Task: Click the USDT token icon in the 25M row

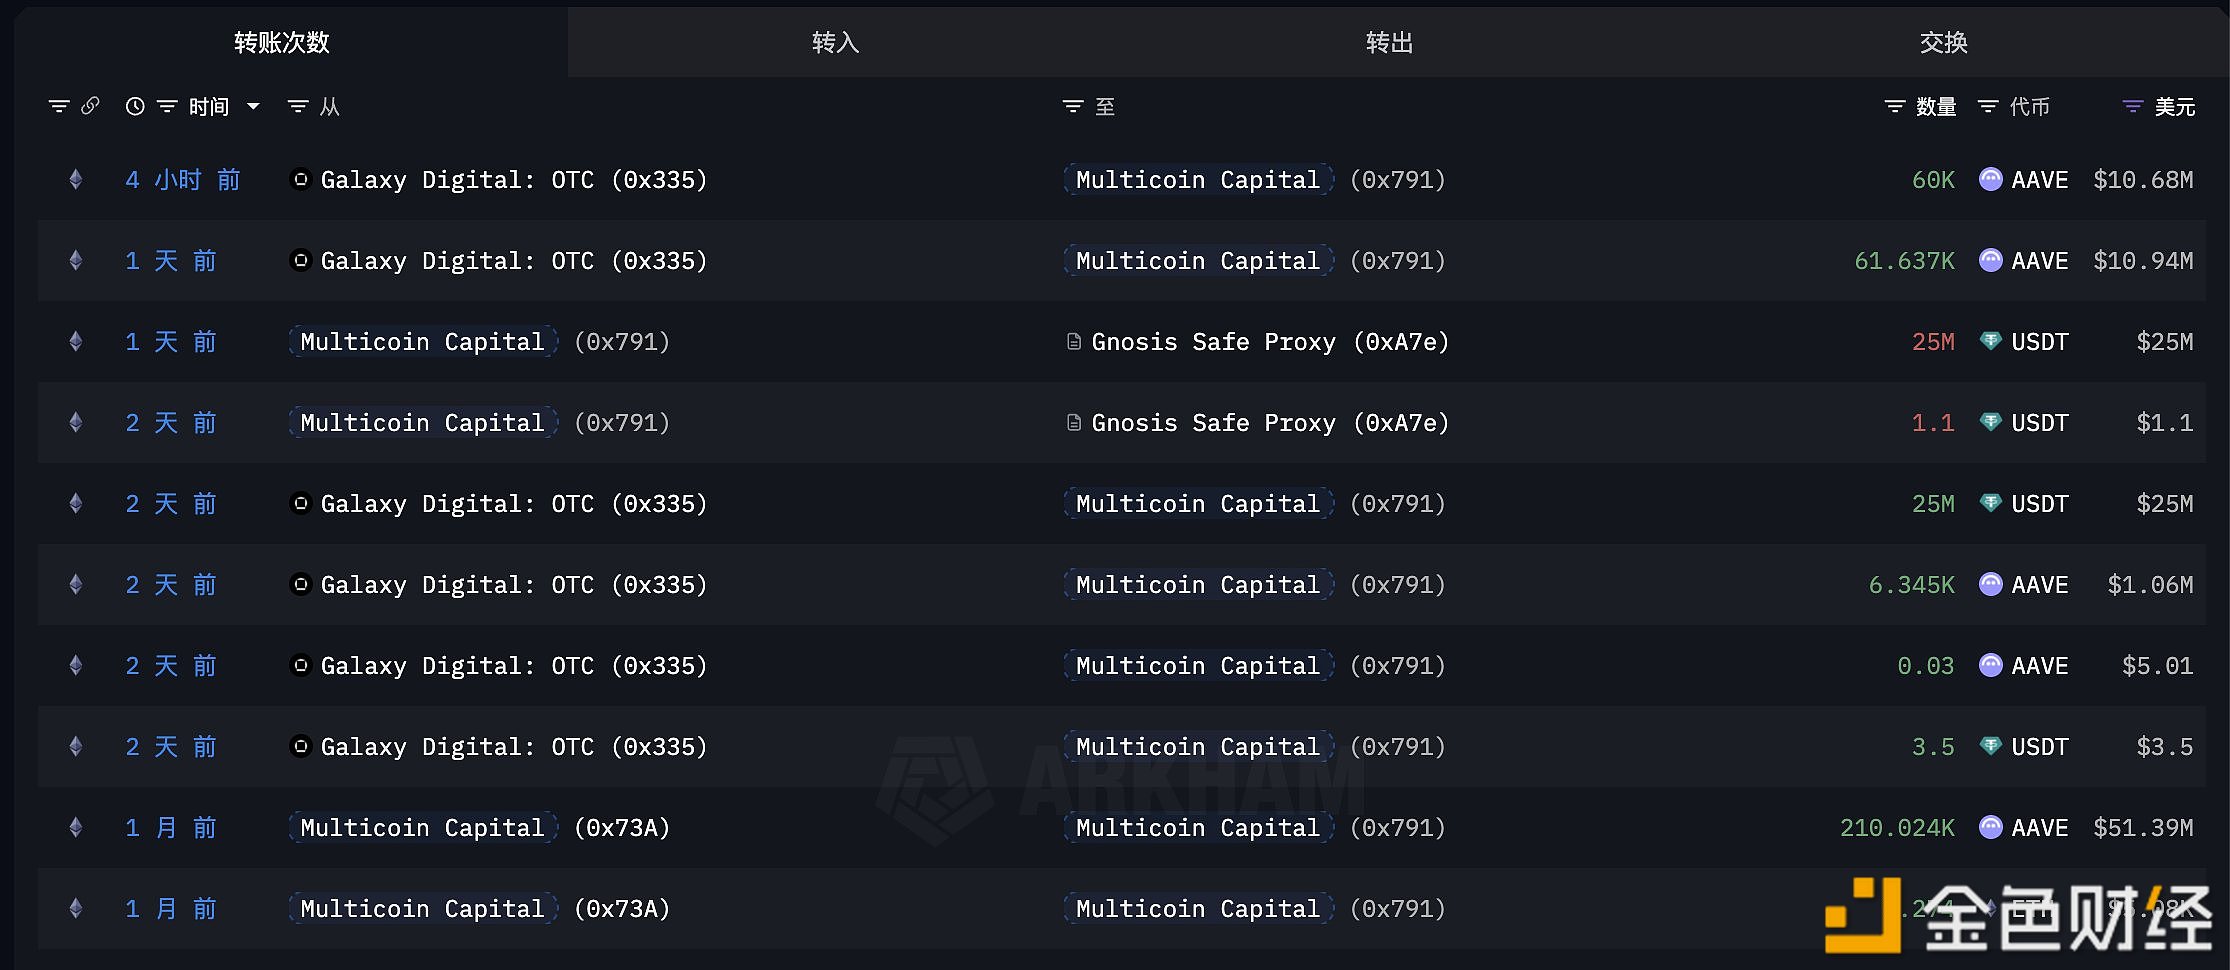Action: click(x=1990, y=341)
